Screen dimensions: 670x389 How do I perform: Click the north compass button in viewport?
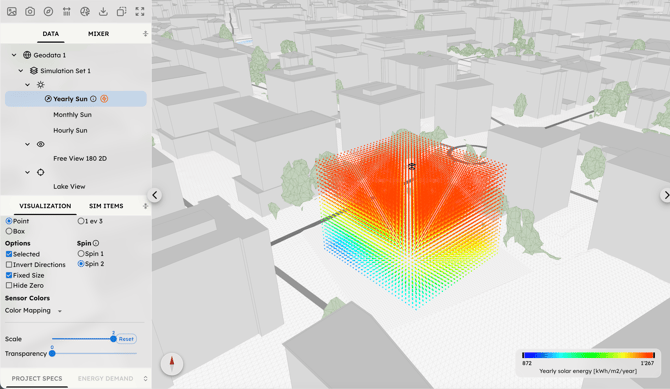172,364
